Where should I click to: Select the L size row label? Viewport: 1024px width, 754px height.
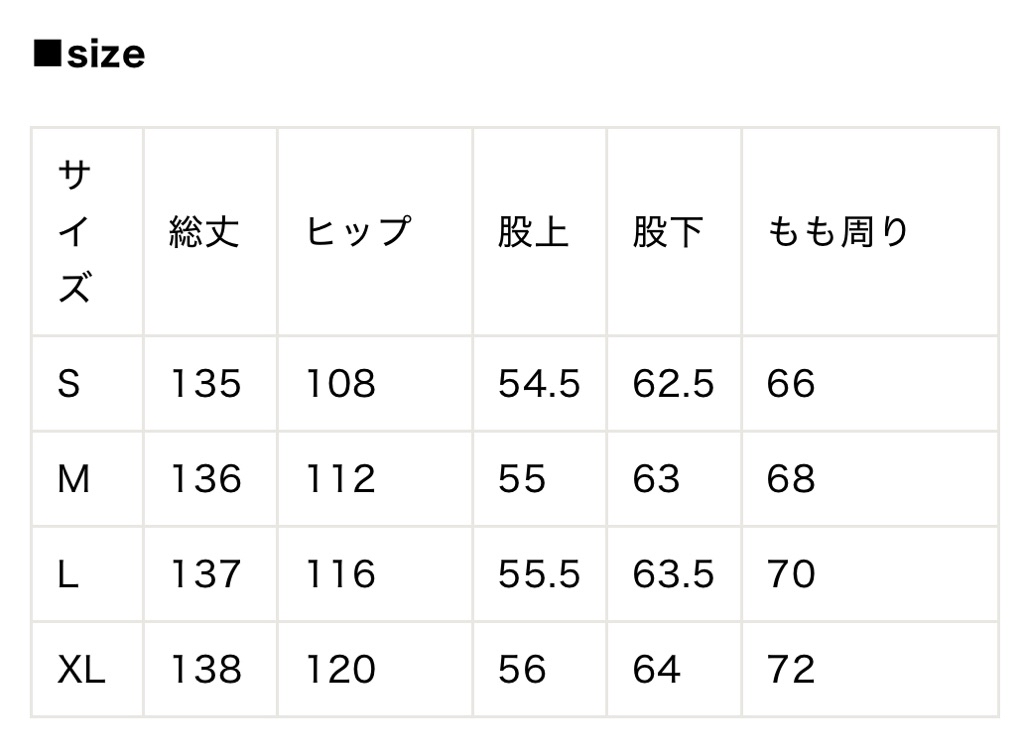coord(67,574)
